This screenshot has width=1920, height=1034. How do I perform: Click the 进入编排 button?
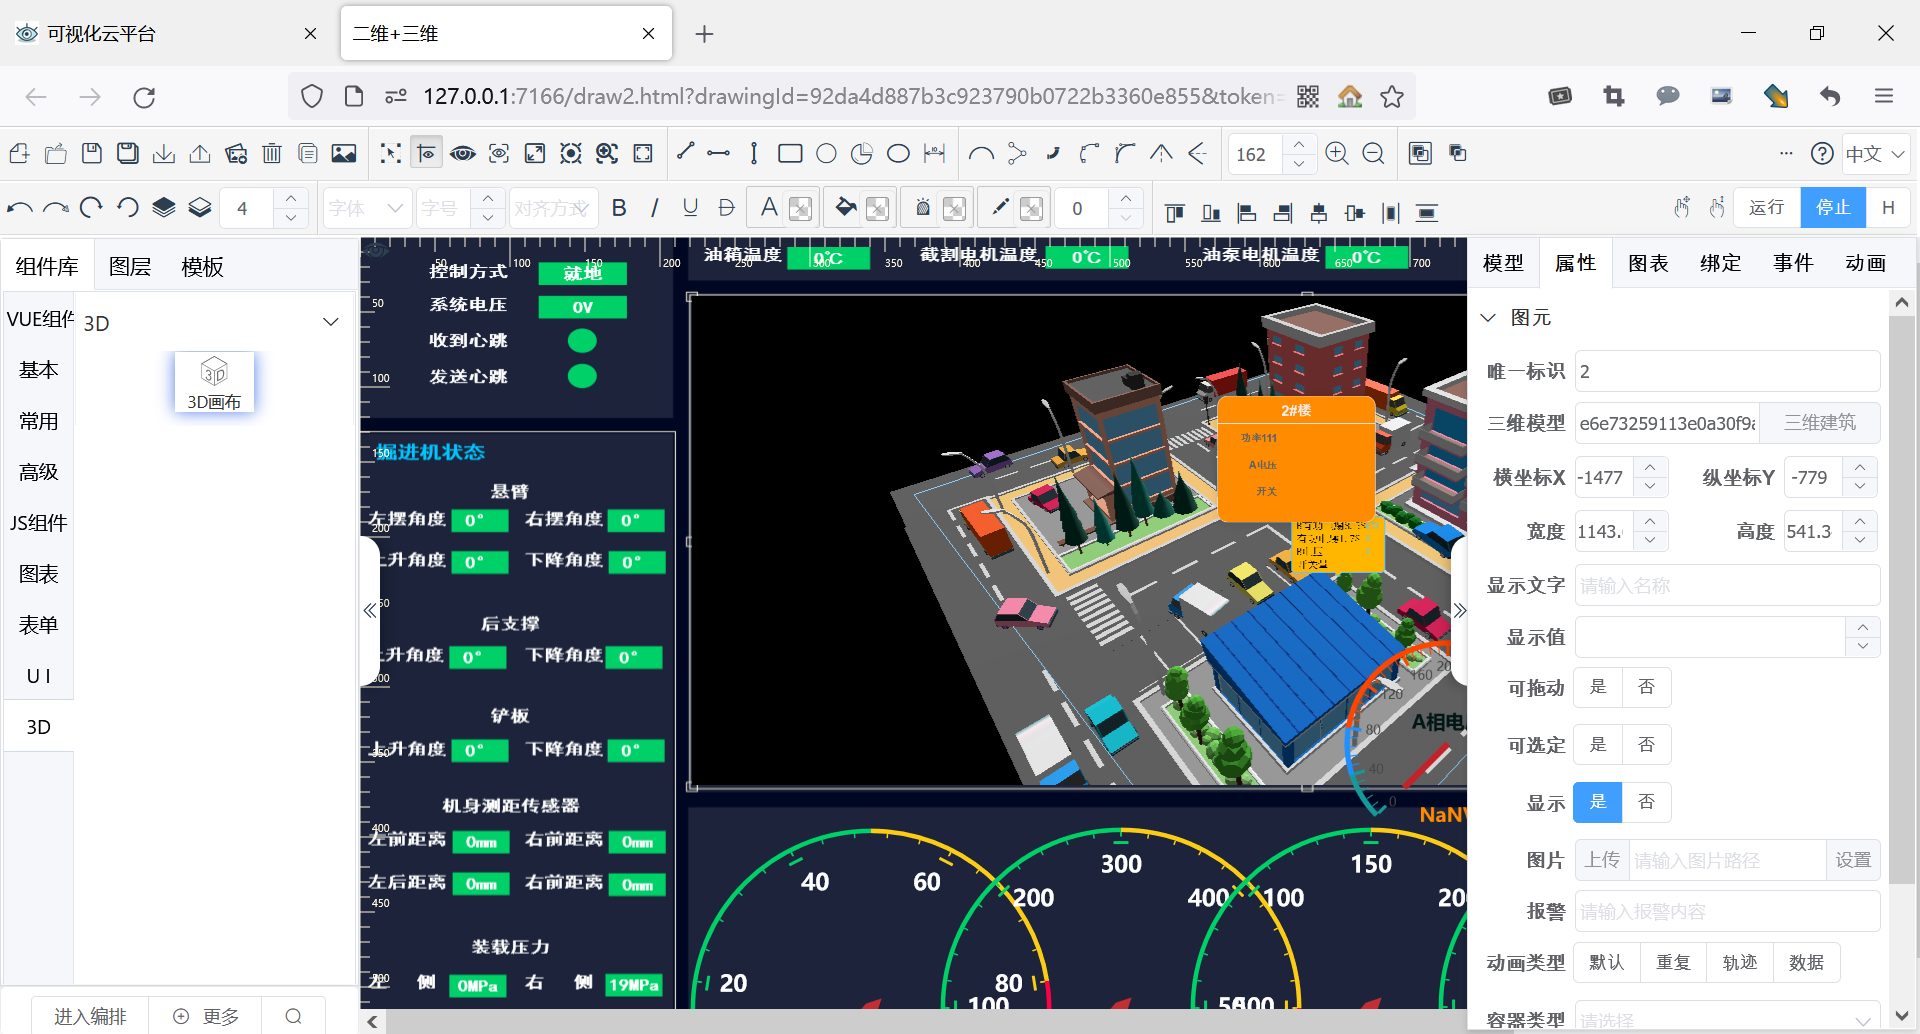[x=90, y=1016]
